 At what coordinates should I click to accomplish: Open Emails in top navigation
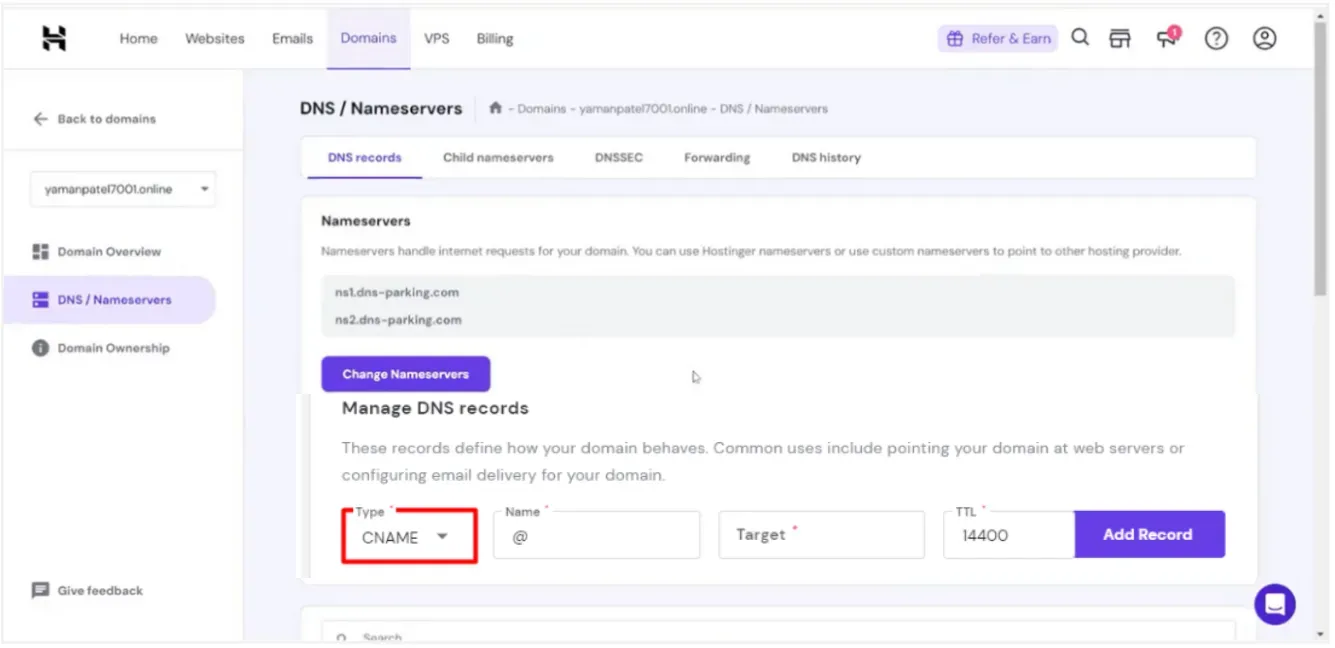292,38
